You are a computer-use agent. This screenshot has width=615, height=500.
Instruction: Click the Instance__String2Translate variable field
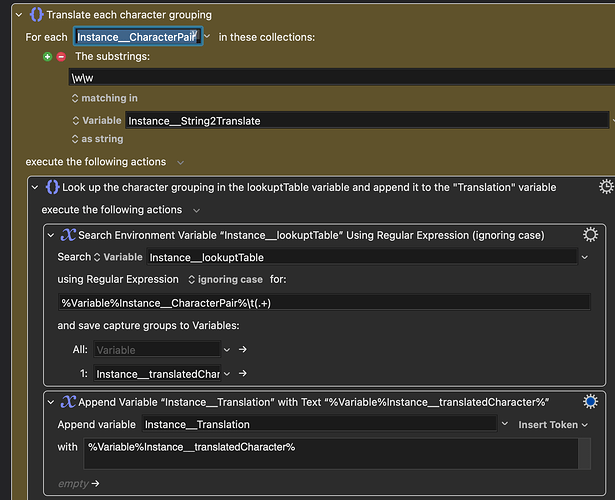367,120
